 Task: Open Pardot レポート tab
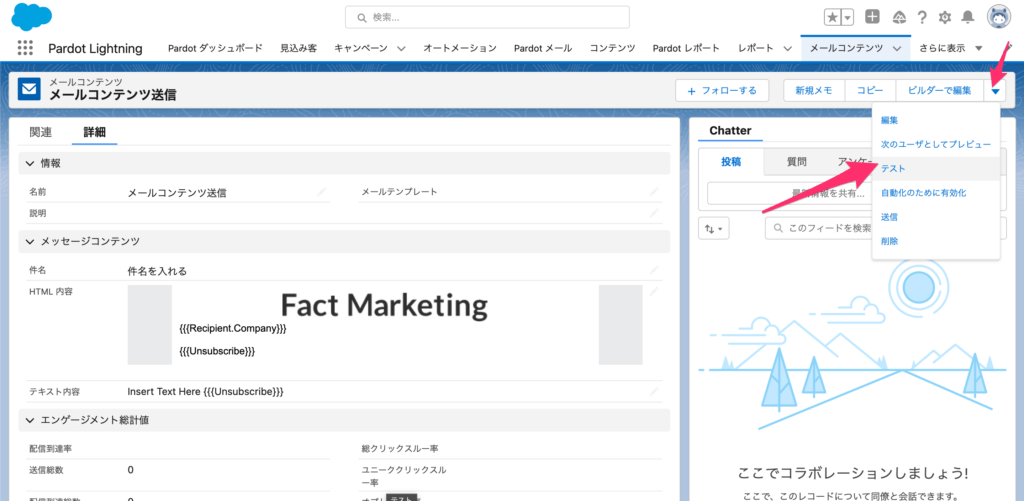[686, 48]
